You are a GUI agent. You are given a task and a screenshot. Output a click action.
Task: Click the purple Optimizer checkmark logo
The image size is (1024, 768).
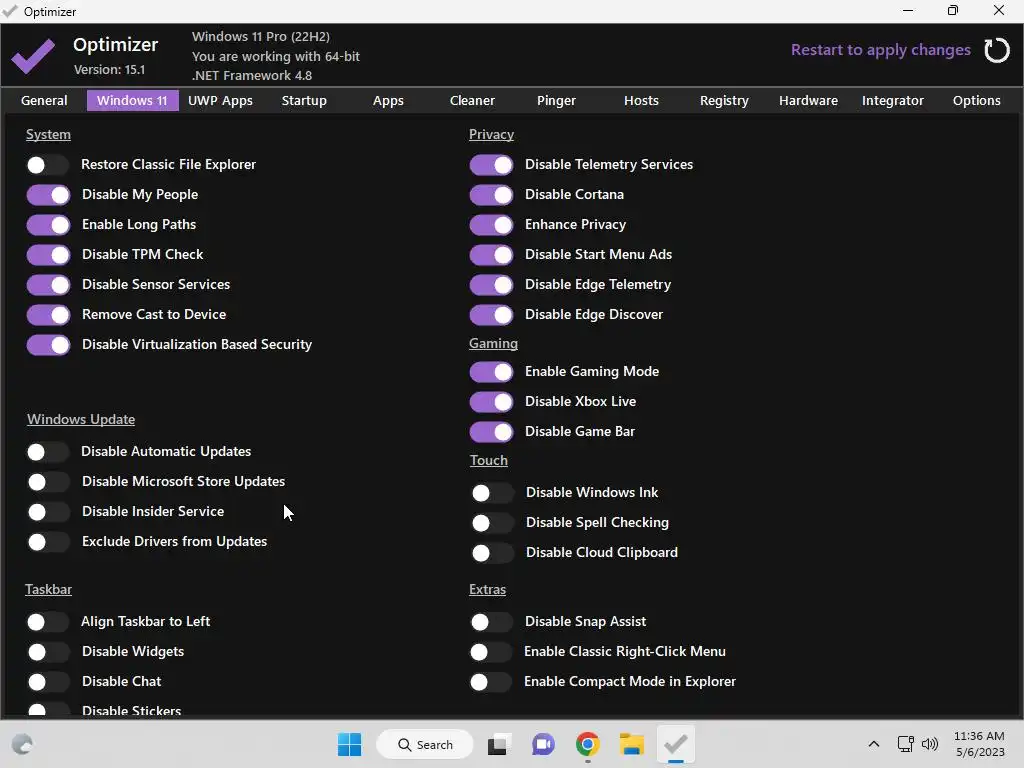pyautogui.click(x=33, y=56)
